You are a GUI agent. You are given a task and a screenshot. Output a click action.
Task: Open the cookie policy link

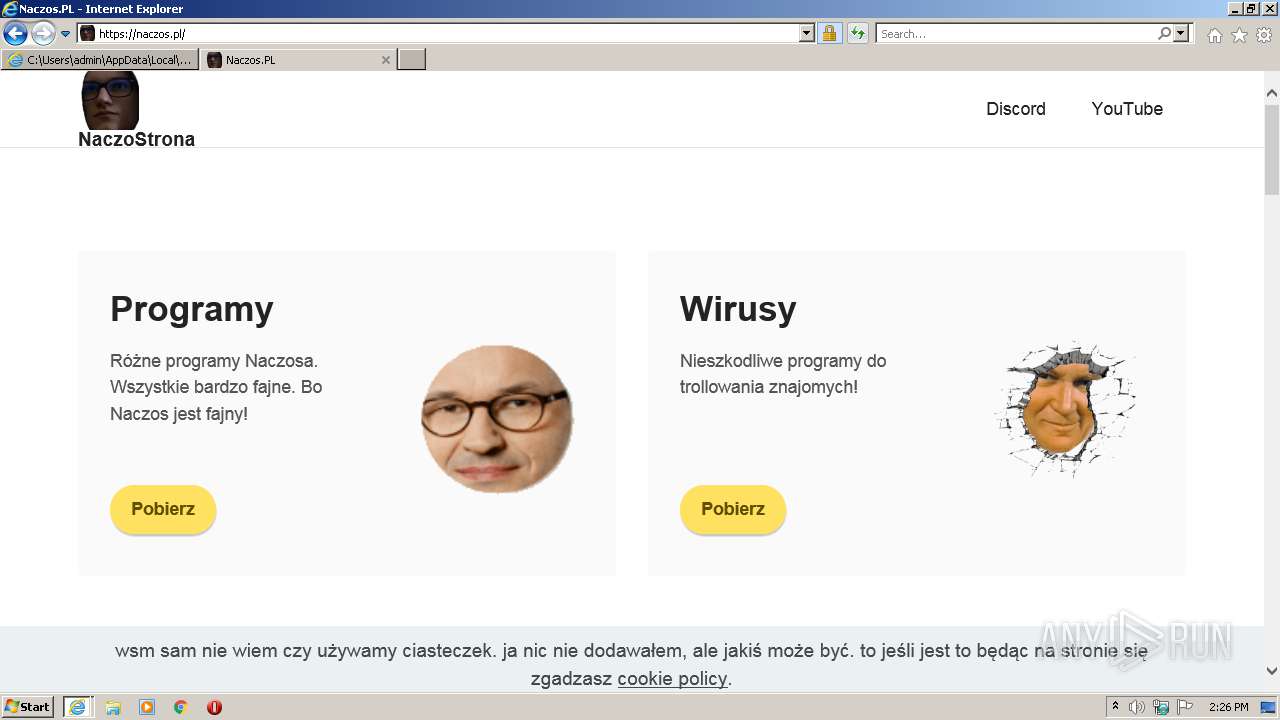pos(672,679)
